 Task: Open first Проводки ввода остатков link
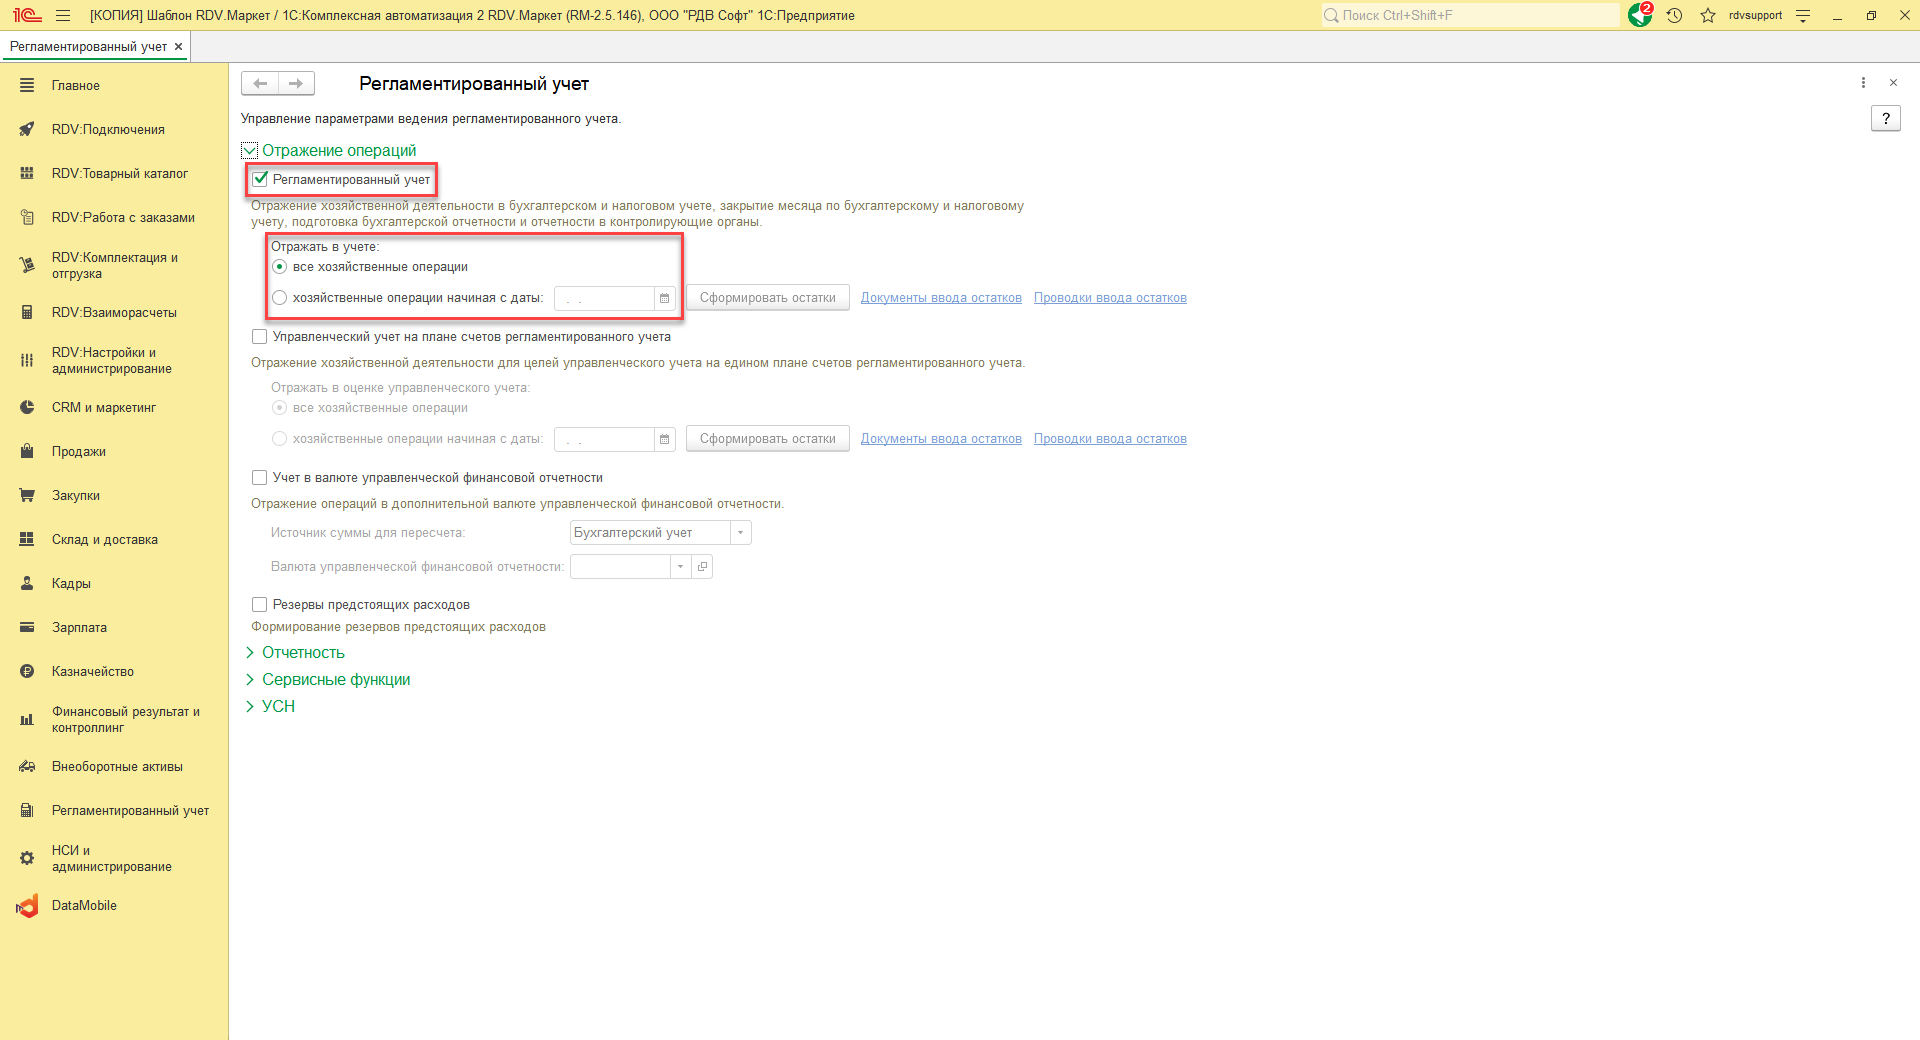1110,298
